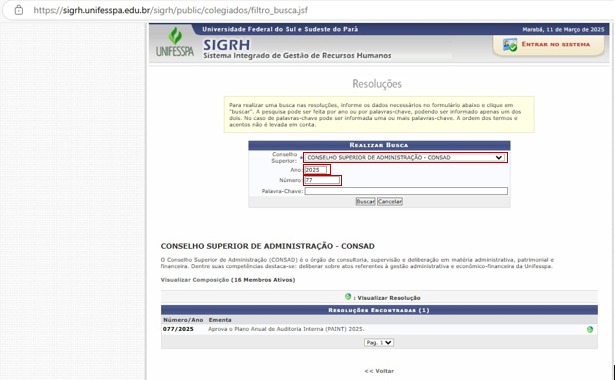The height and width of the screenshot is (380, 615).
Task: Click the Número field containing 77
Action: pos(322,180)
